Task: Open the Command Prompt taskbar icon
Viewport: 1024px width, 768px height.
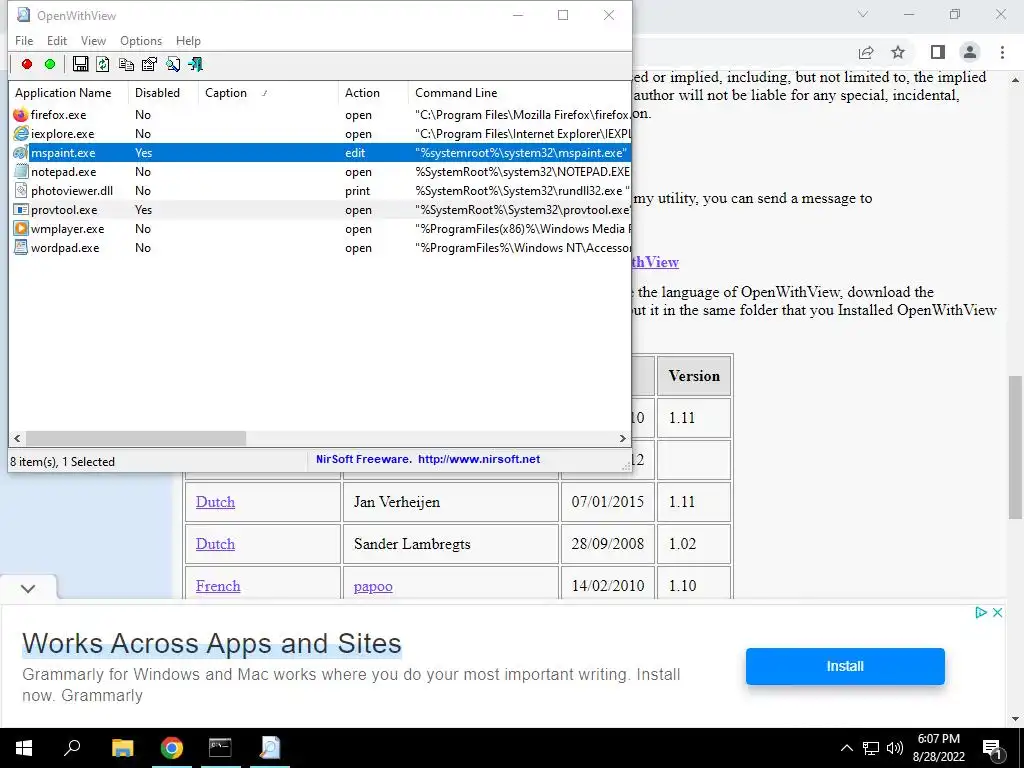Action: point(220,748)
